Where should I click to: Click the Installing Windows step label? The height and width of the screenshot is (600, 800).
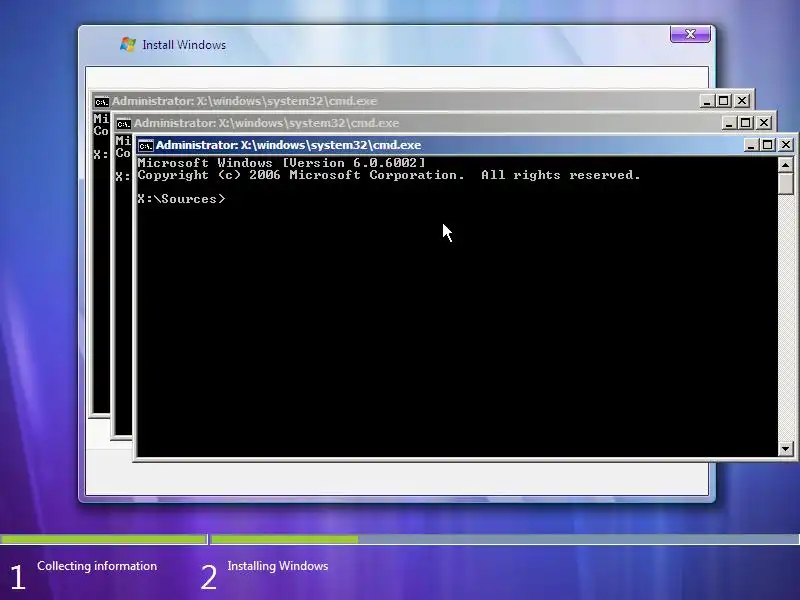(278, 566)
